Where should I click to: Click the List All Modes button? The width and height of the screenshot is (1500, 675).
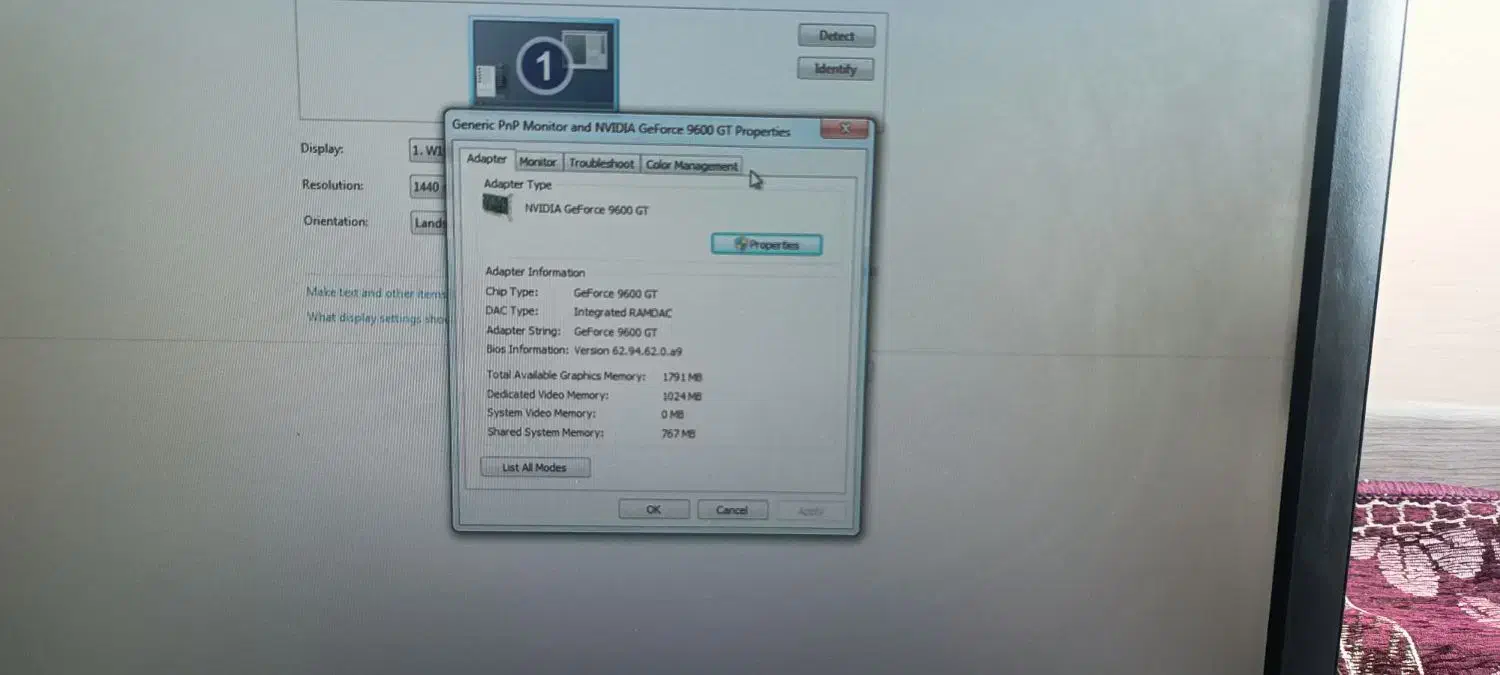535,467
